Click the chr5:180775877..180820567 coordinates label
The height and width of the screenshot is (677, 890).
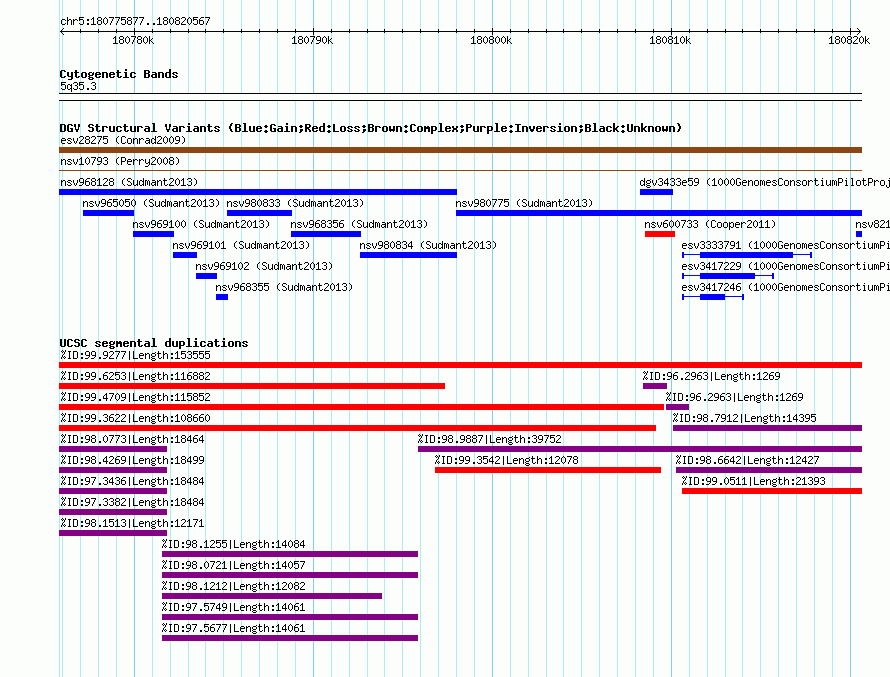135,22
